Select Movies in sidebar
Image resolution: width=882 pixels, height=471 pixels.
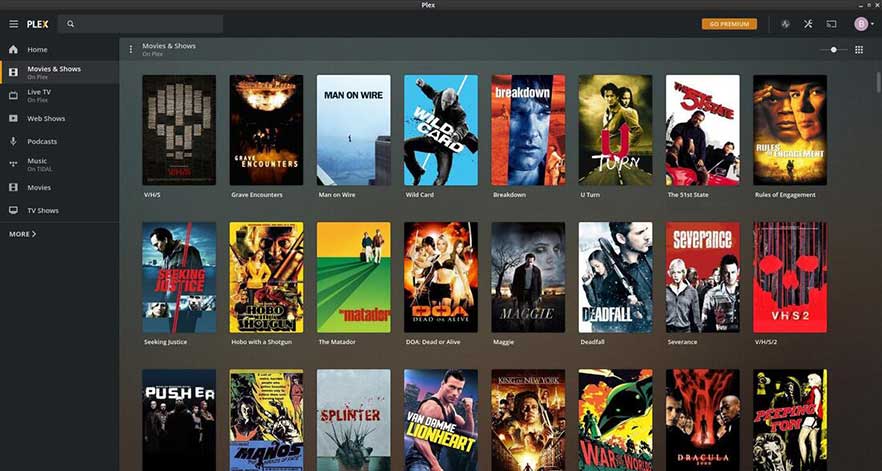[x=60, y=187]
